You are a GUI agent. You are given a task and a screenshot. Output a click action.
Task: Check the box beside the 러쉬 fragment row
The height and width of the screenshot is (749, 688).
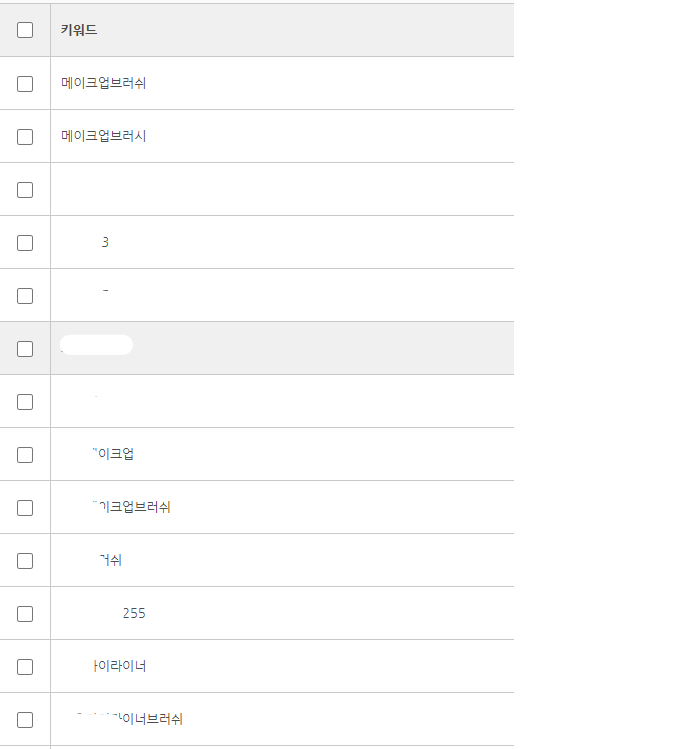(x=25, y=561)
